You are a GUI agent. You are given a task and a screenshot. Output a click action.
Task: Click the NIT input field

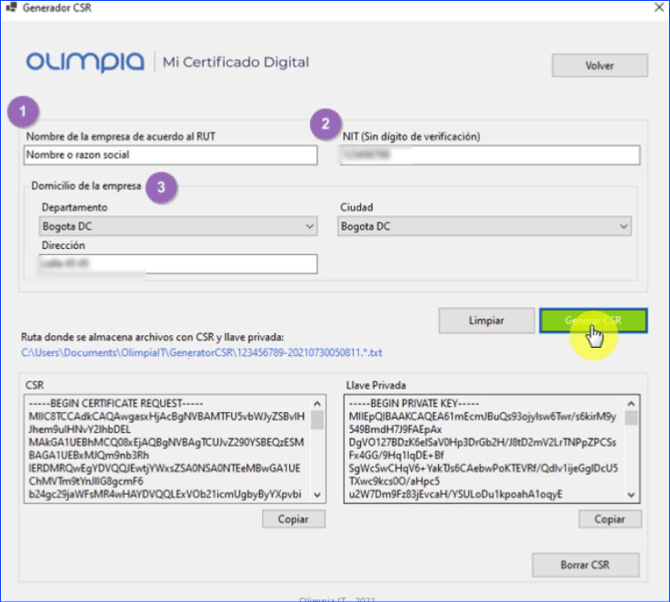coord(488,155)
